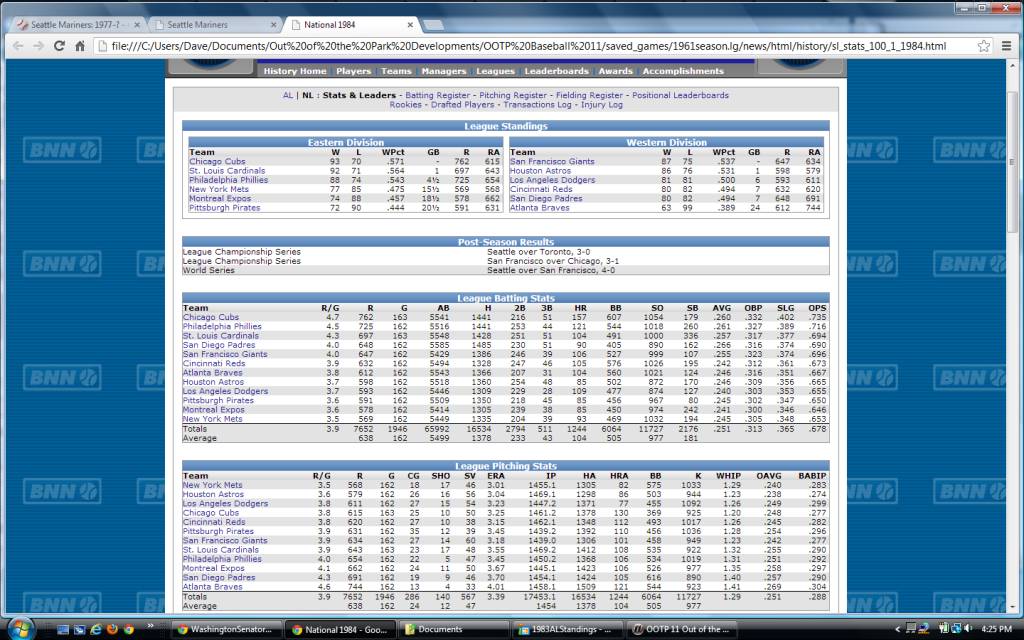The image size is (1024, 640).
Task: Launch Chrome from the quick launch bar
Action: (x=129, y=630)
